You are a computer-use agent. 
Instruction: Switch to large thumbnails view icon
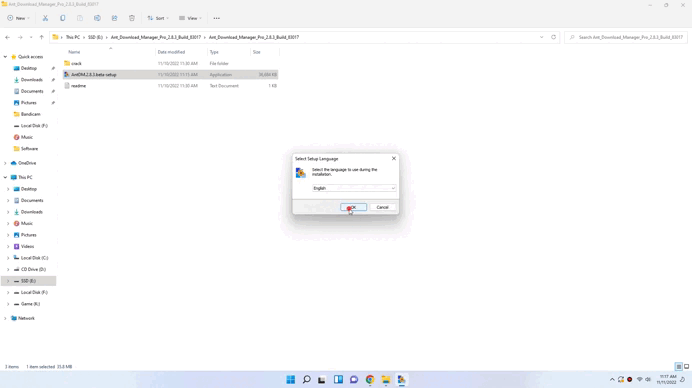(x=686, y=366)
